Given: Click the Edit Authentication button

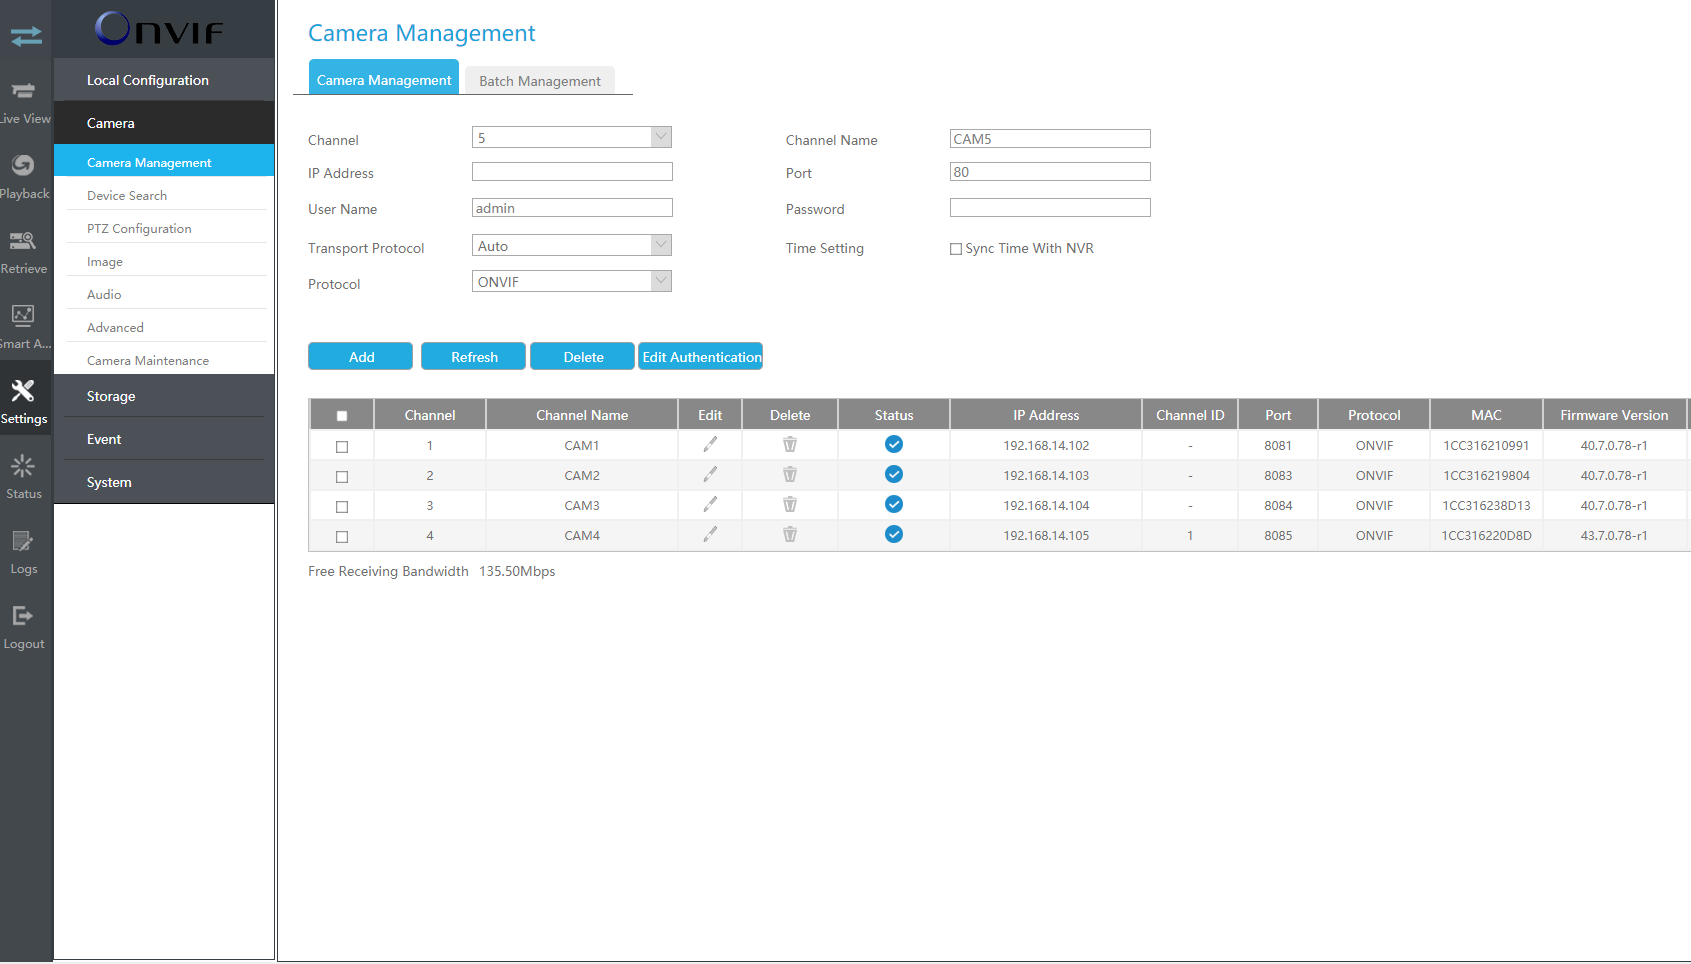Looking at the screenshot, I should (x=700, y=356).
